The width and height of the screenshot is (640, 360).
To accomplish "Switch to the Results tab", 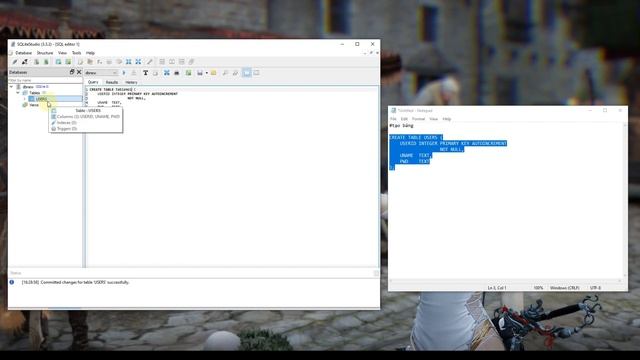I will tap(111, 82).
